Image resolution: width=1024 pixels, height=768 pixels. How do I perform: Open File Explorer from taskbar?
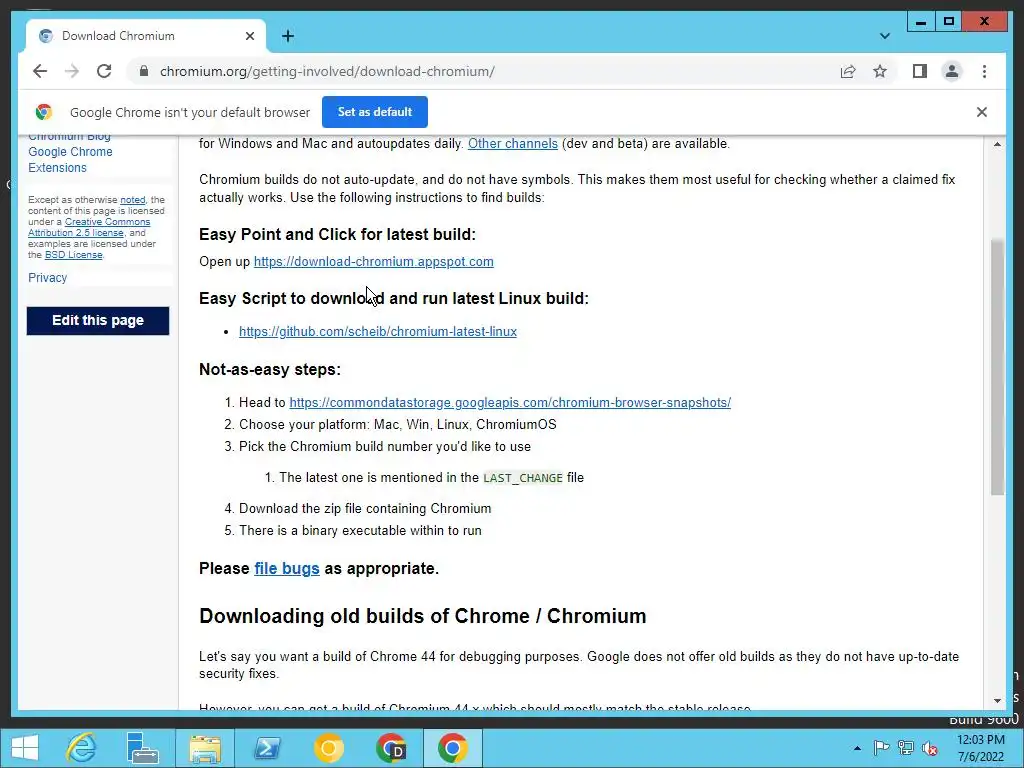point(205,748)
